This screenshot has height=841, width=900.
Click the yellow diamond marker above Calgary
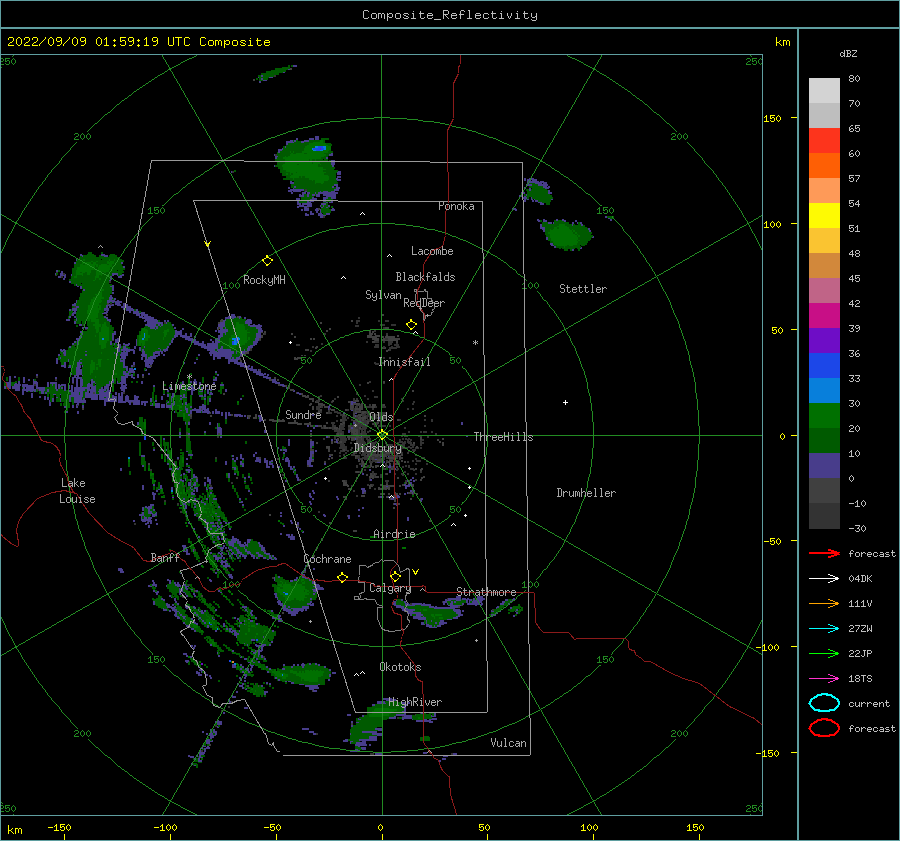pyautogui.click(x=395, y=576)
